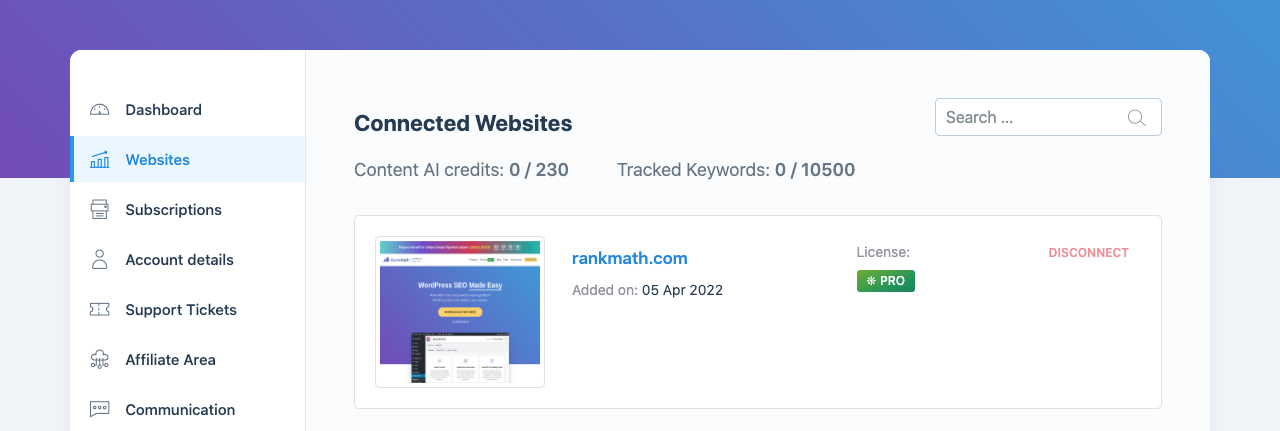Screen dimensions: 1280x431
Task: Click the search magnifier icon
Action: [x=1136, y=118]
